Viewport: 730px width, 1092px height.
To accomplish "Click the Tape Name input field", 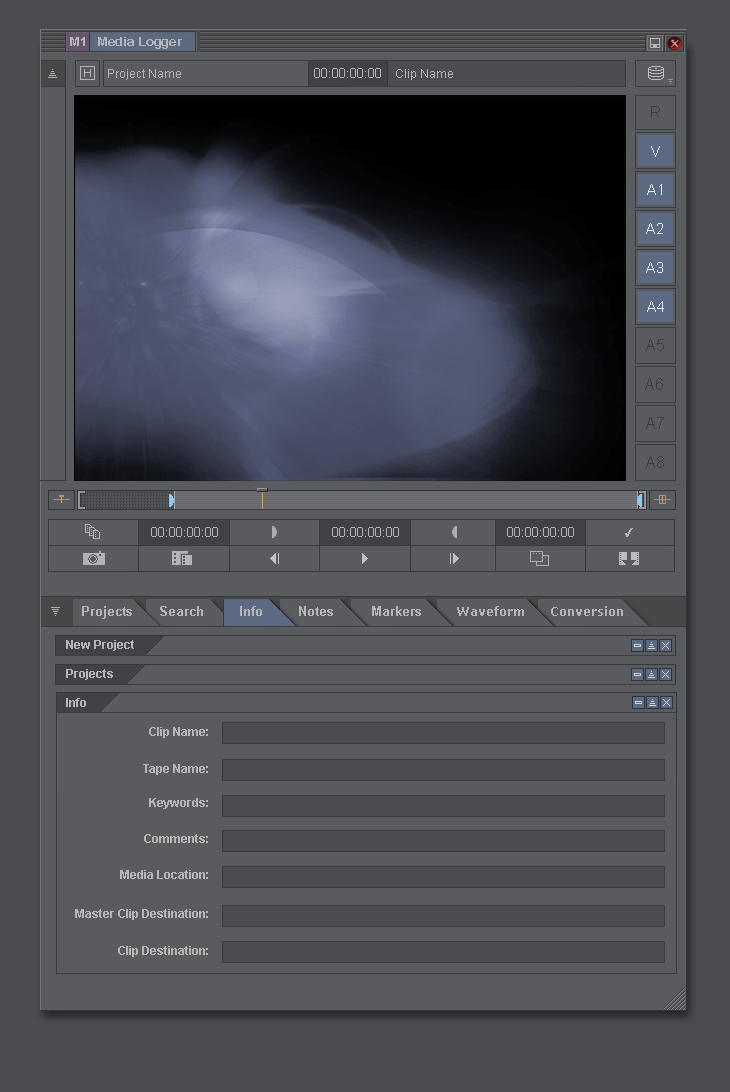I will pyautogui.click(x=443, y=770).
